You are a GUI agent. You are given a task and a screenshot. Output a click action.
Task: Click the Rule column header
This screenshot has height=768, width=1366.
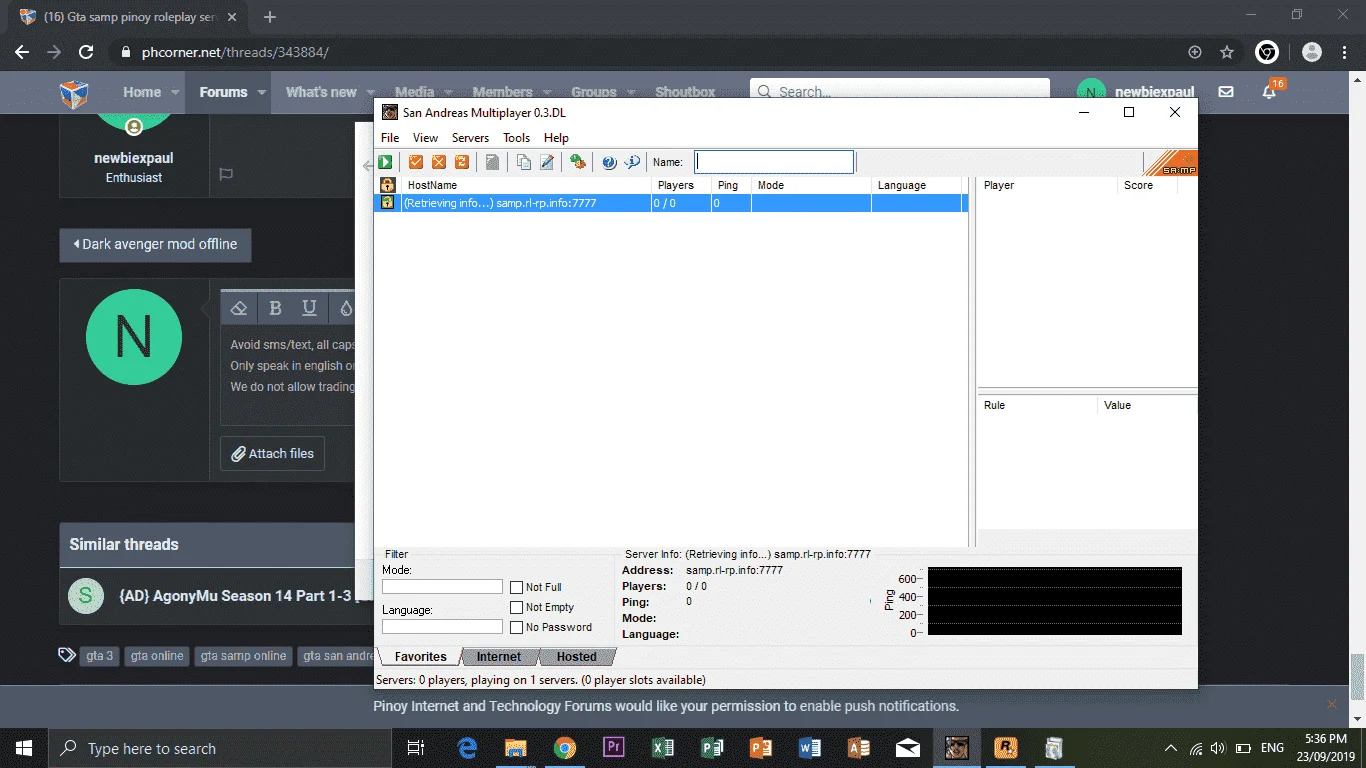pos(1037,405)
